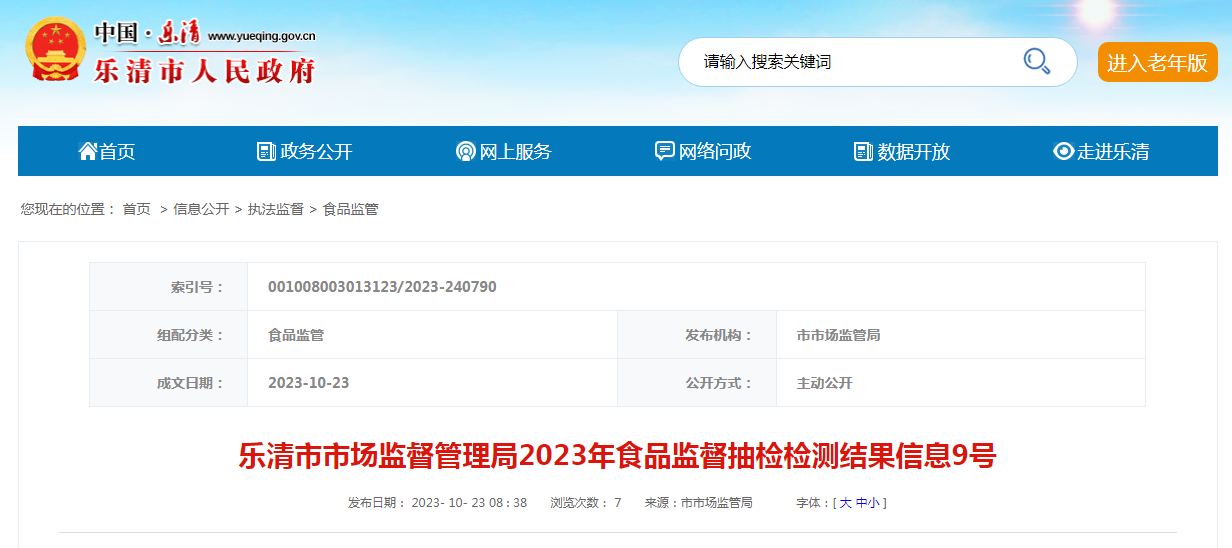Go to 首页 in the breadcrumb

pos(137,209)
